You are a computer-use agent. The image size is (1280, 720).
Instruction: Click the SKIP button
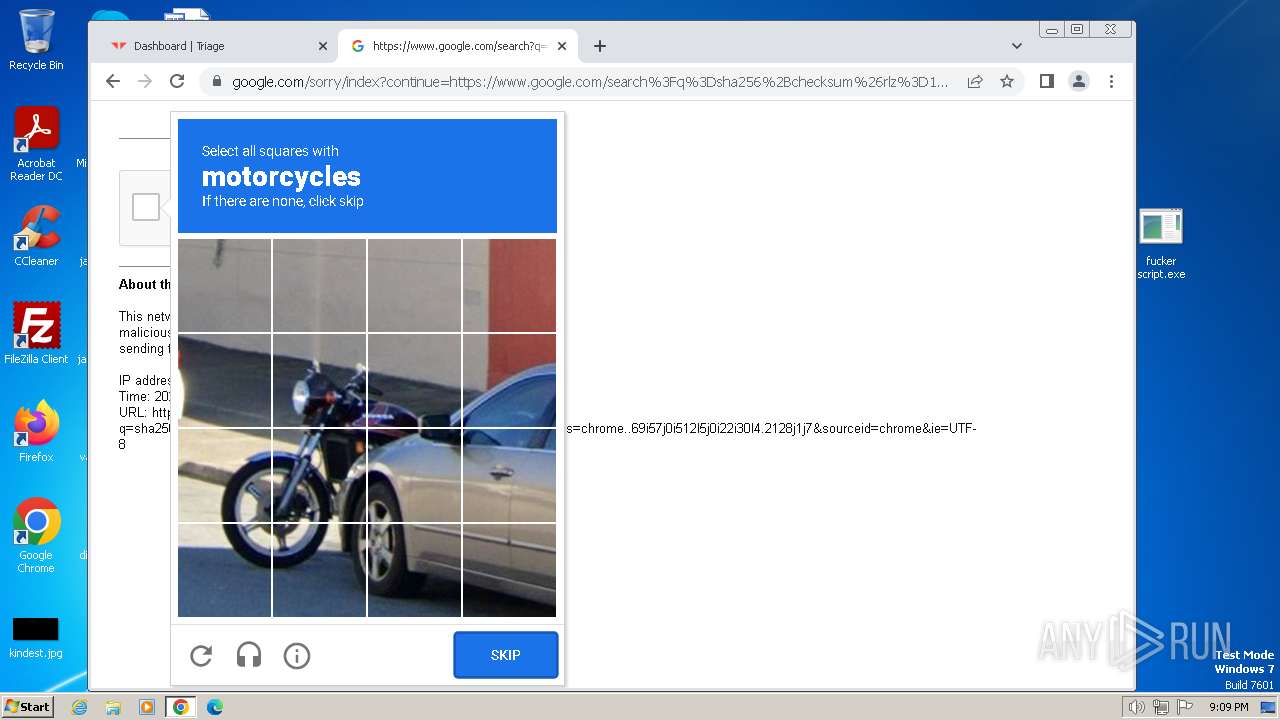coord(506,655)
